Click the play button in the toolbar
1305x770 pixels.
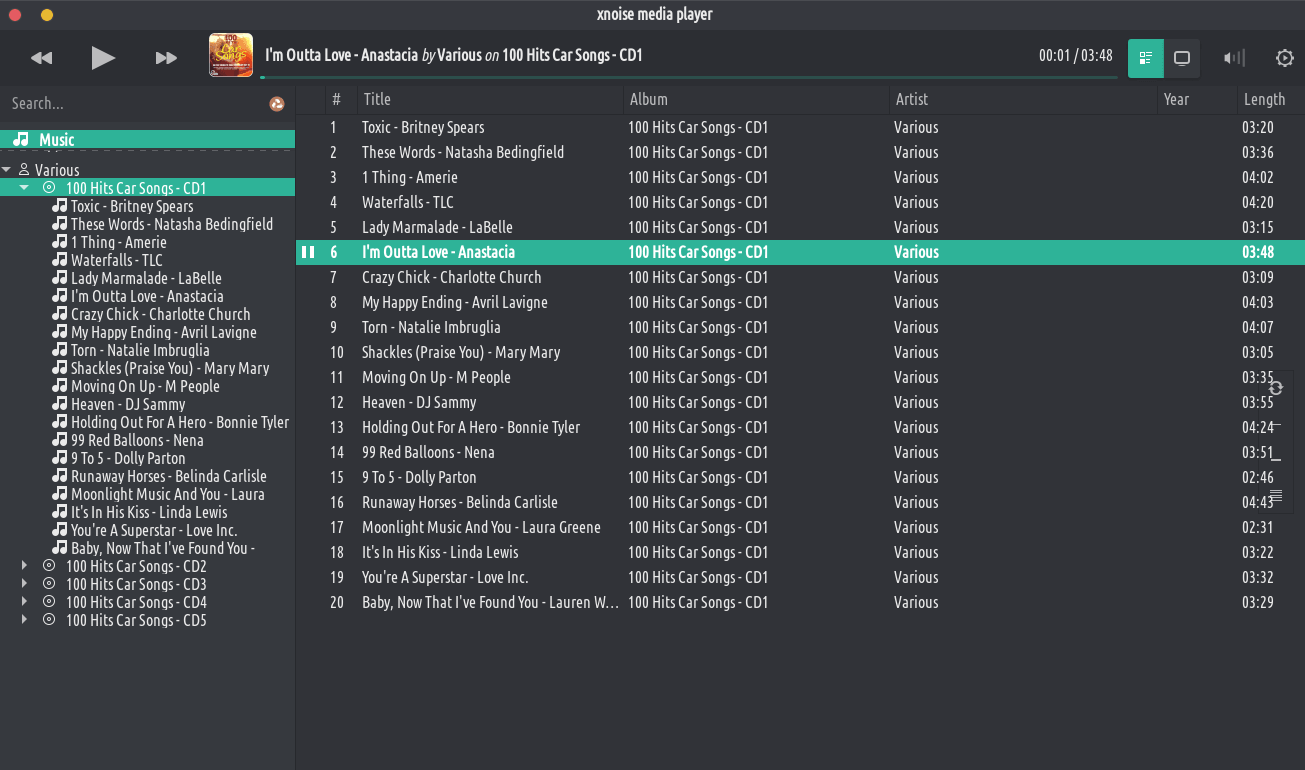point(103,58)
